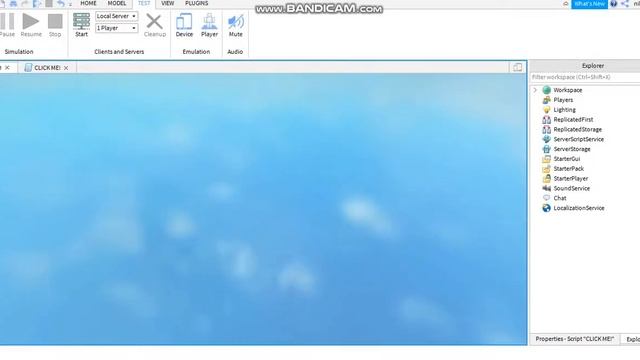Select the ServerScriptService icon

[x=546, y=139]
